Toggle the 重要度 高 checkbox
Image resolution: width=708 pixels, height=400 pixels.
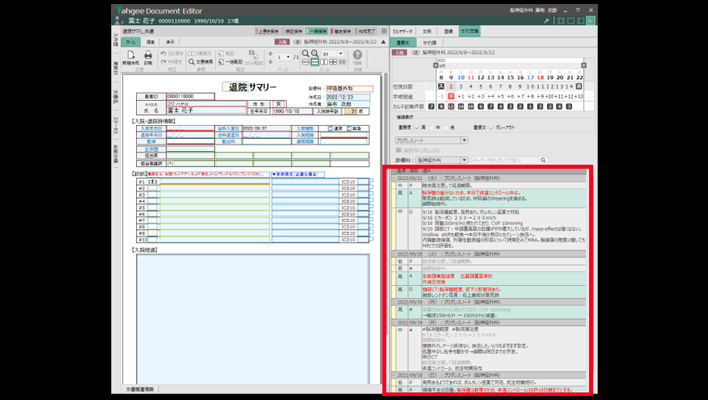417,128
